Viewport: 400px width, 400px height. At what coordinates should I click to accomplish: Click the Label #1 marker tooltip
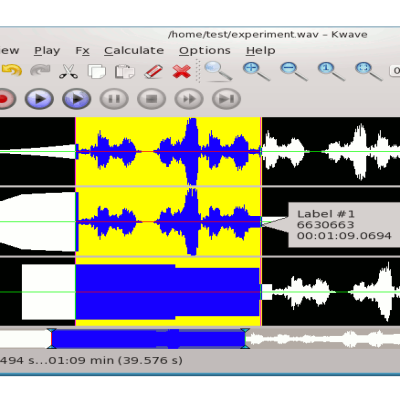pos(343,225)
